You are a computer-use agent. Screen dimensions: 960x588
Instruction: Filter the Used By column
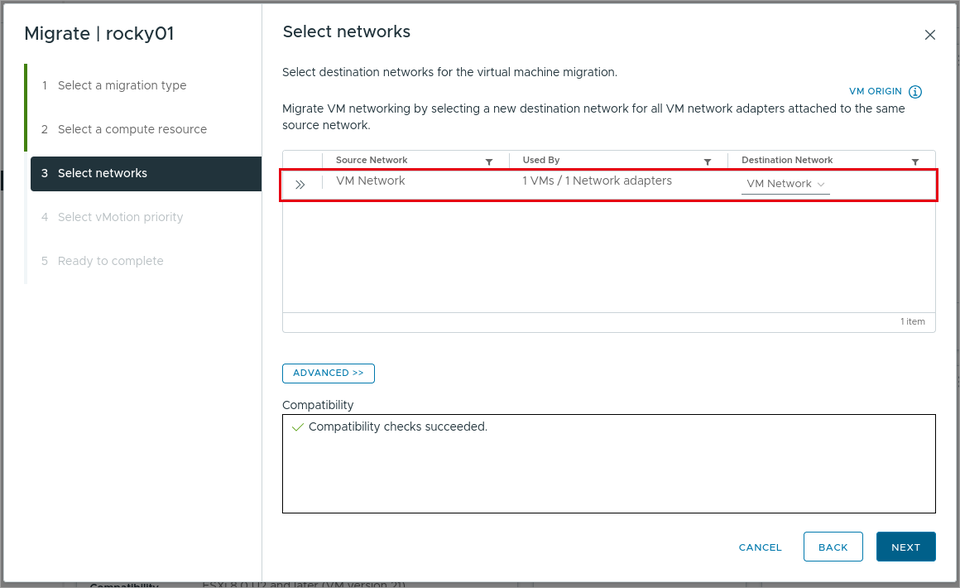(707, 162)
